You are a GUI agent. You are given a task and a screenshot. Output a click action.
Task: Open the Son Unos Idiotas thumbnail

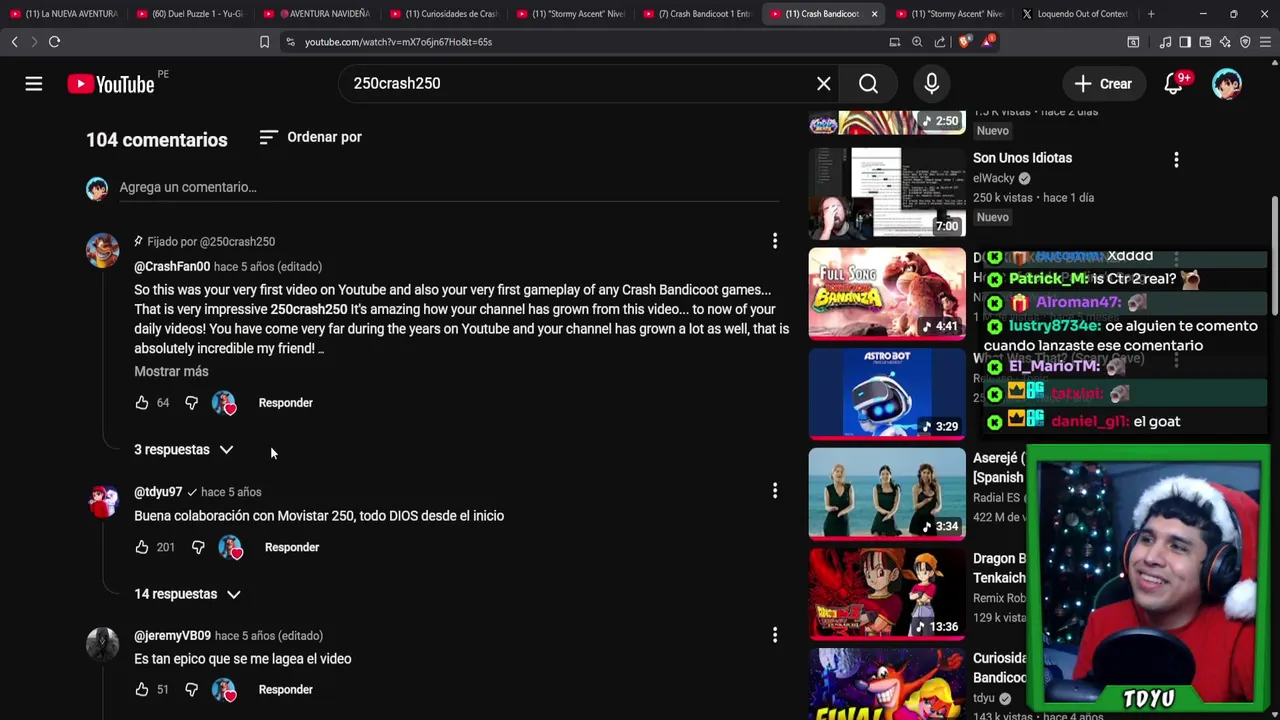pyautogui.click(x=887, y=194)
